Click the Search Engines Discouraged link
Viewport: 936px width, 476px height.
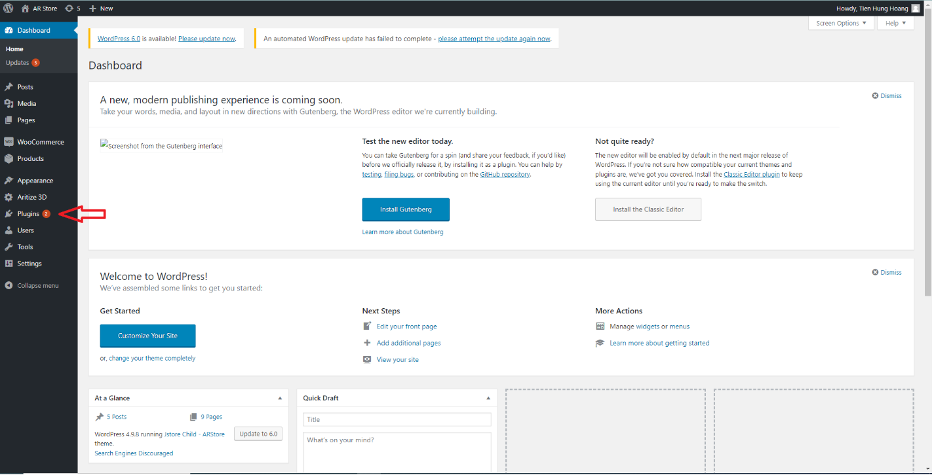coord(134,454)
